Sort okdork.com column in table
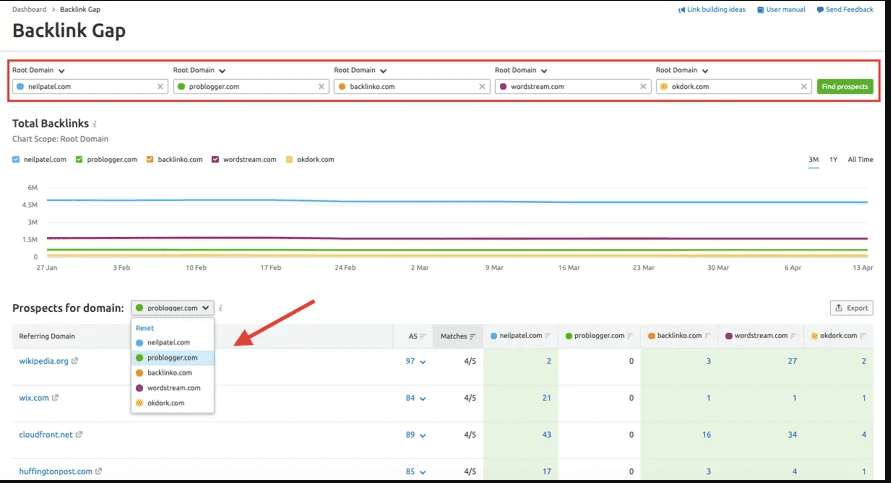 (x=863, y=336)
